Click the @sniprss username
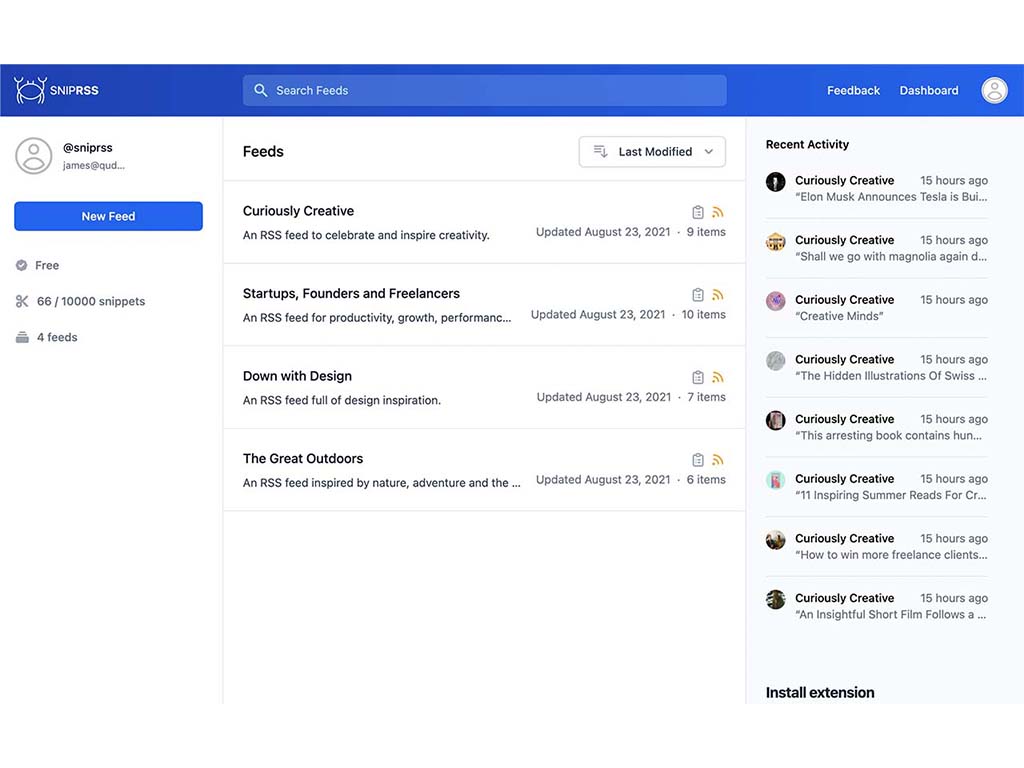The width and height of the screenshot is (1024, 768). tap(88, 148)
